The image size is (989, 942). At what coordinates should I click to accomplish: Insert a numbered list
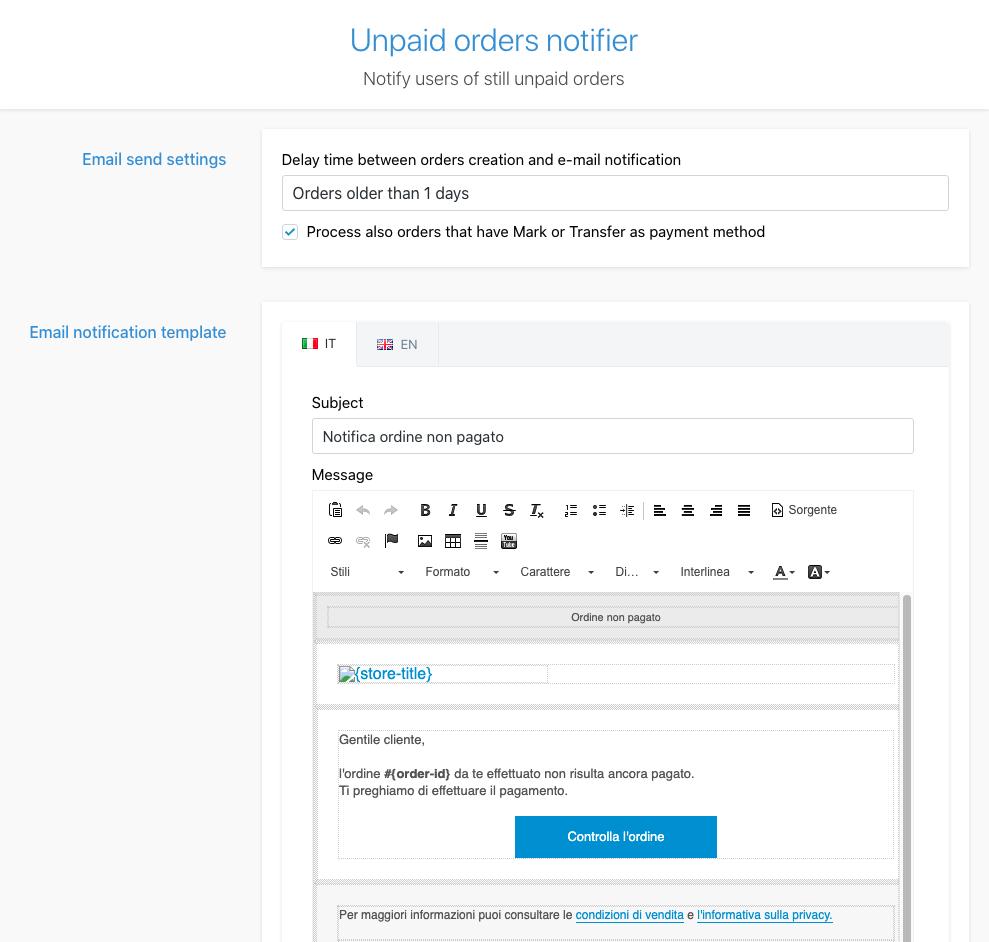(x=571, y=510)
